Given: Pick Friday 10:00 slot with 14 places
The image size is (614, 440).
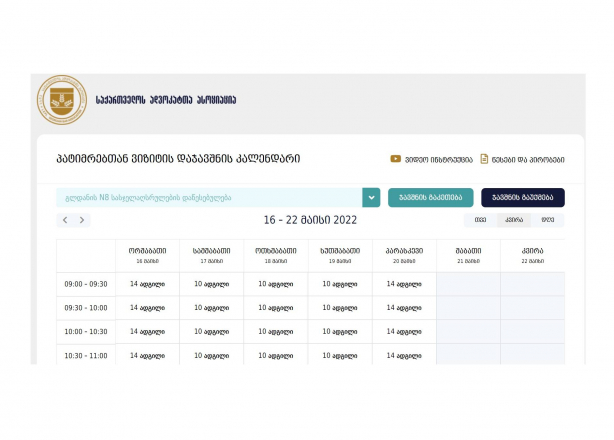Looking at the screenshot, I should [x=405, y=332].
